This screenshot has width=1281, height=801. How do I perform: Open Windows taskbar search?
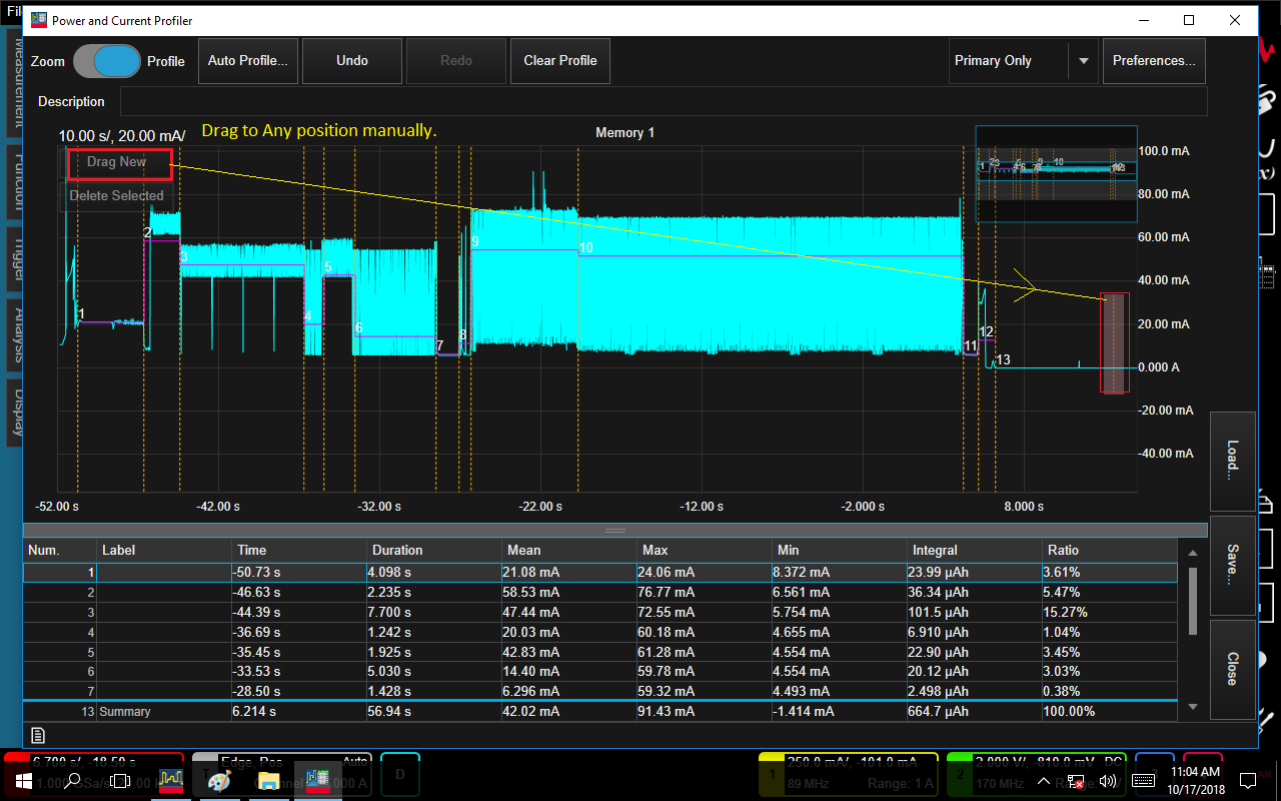tap(71, 780)
